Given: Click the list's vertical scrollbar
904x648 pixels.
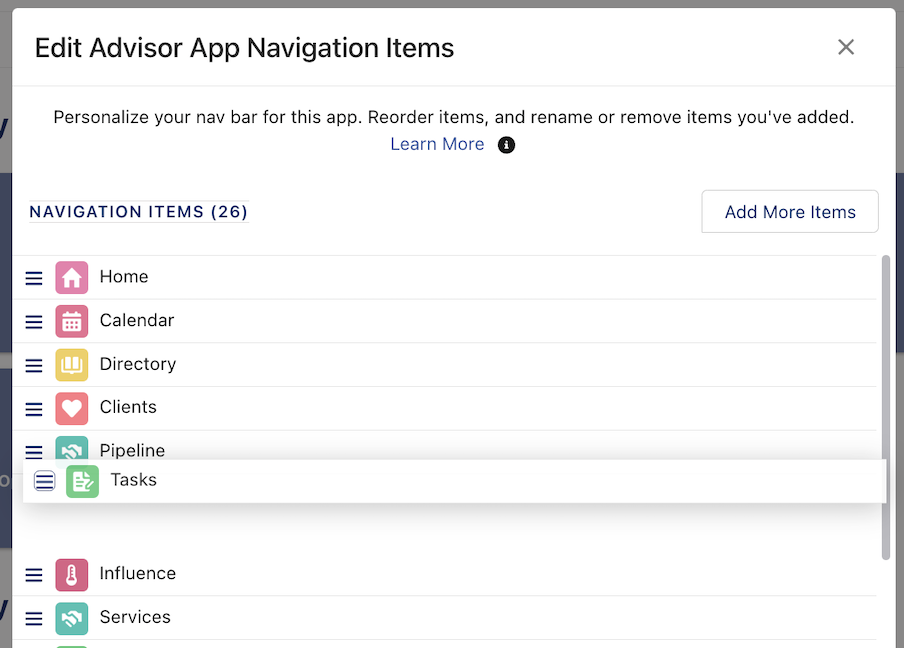Looking at the screenshot, I should [x=886, y=407].
